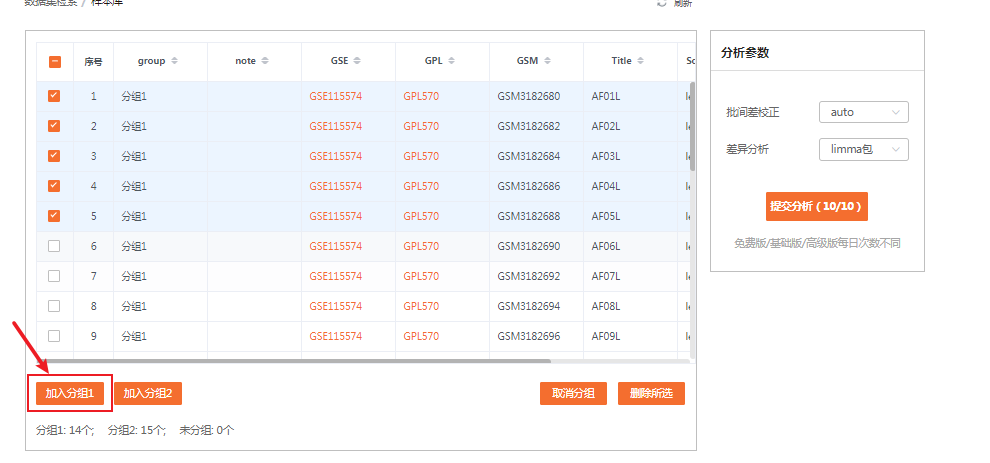Click the 取消分组 button
Image resolution: width=990 pixels, height=463 pixels.
573,394
